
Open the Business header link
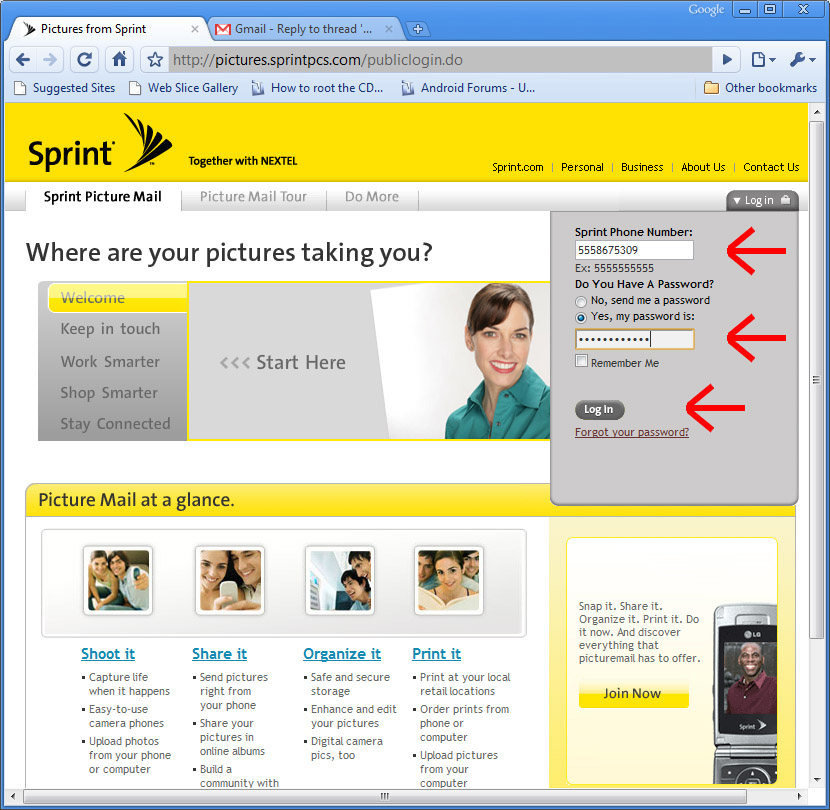point(642,167)
